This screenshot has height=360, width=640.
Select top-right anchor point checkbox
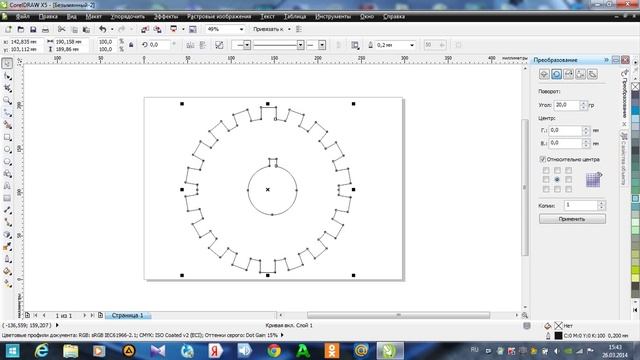[x=569, y=170]
